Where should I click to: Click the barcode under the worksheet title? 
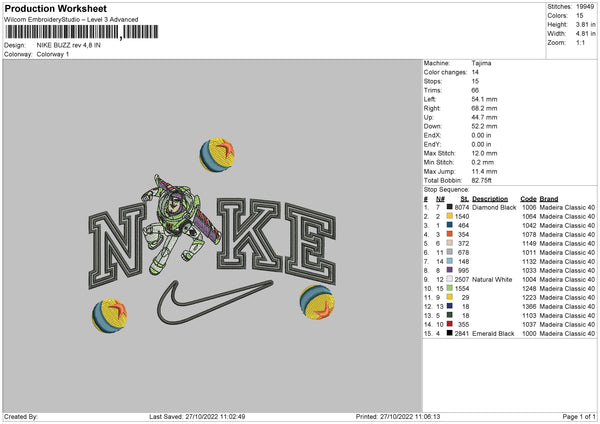pos(82,32)
